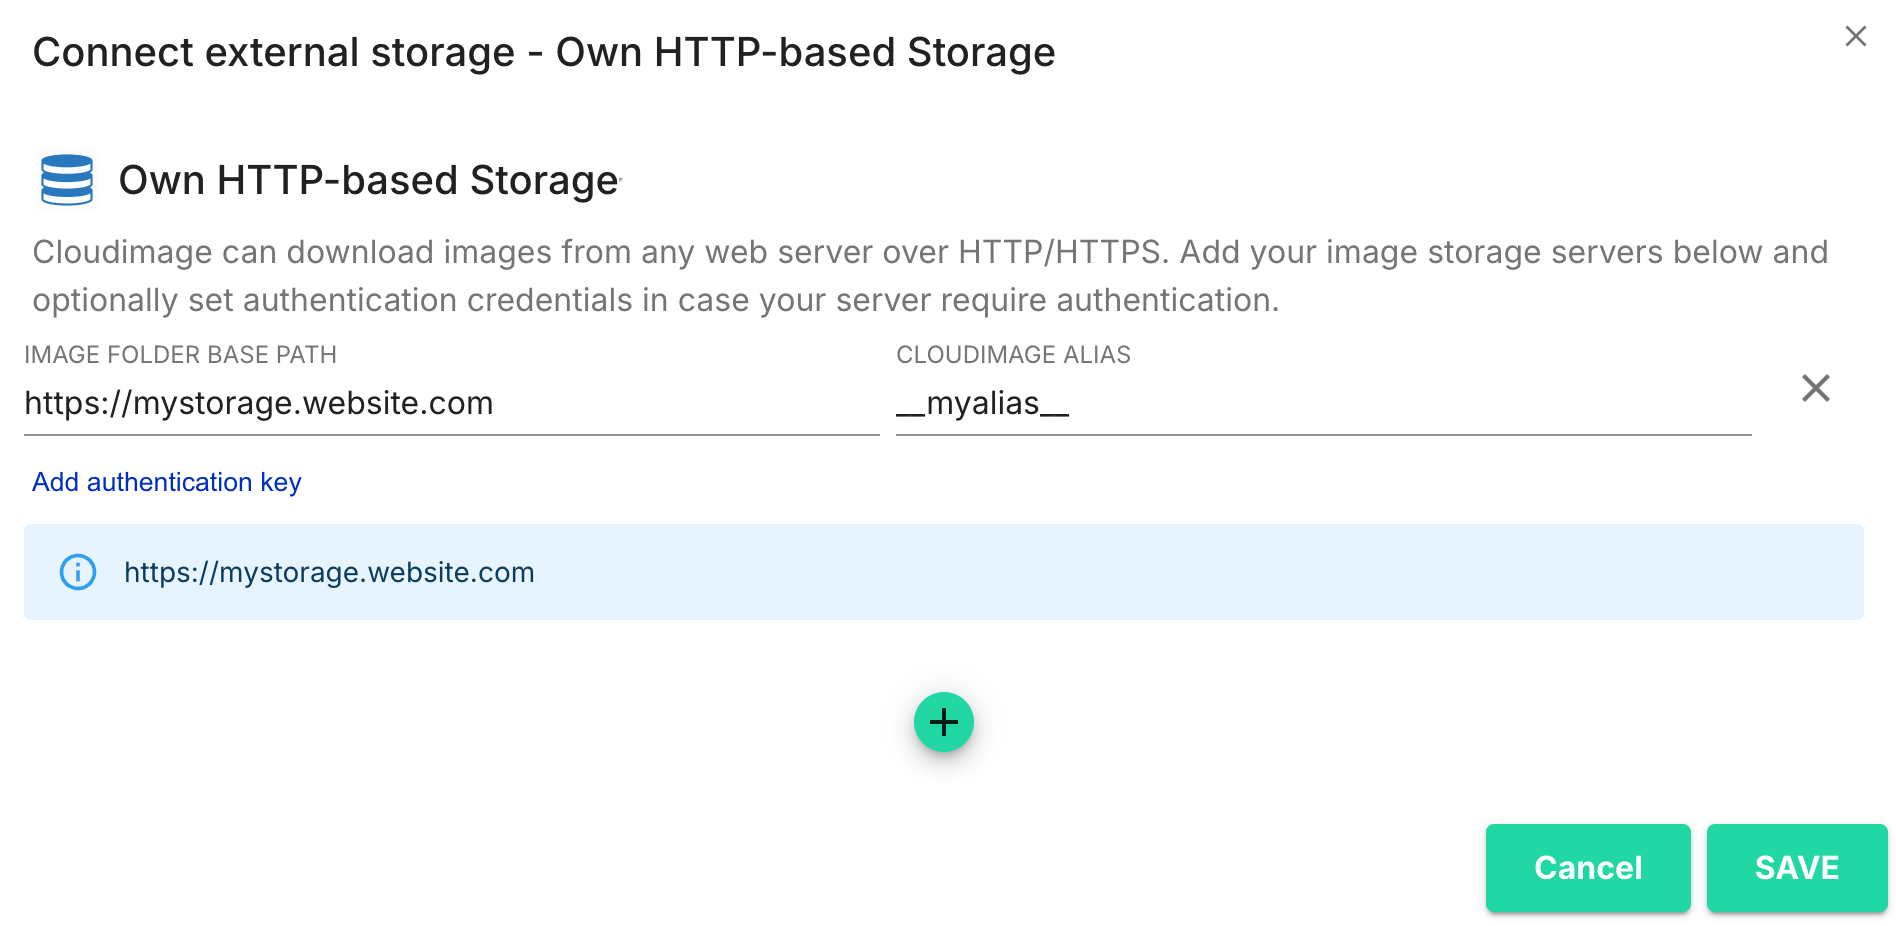This screenshot has width=1896, height=926.
Task: Remove the storage row with X icon
Action: tap(1815, 388)
